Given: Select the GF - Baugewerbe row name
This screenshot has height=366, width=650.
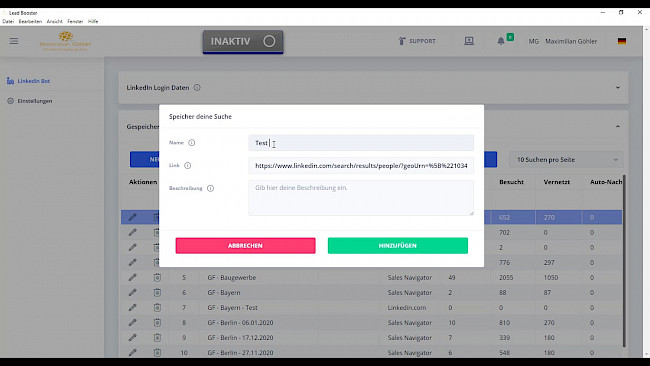Looking at the screenshot, I should coord(232,277).
